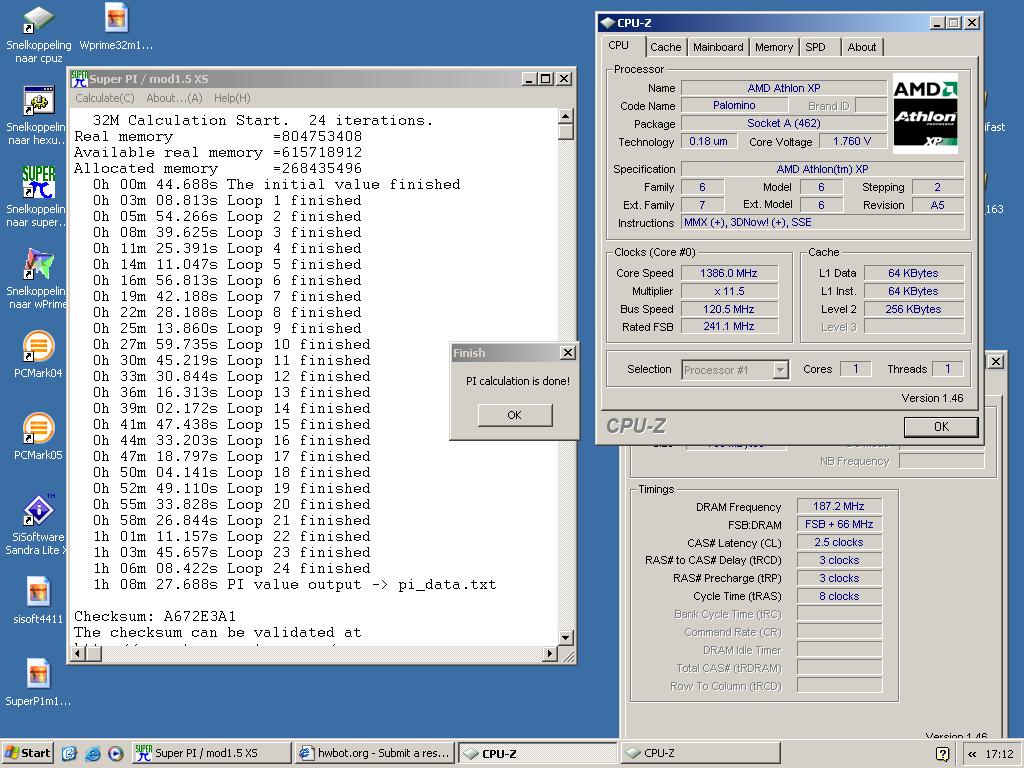Confirm the PI calculation is done dialog with OK
Screen dimensions: 1024x768
[x=515, y=415]
